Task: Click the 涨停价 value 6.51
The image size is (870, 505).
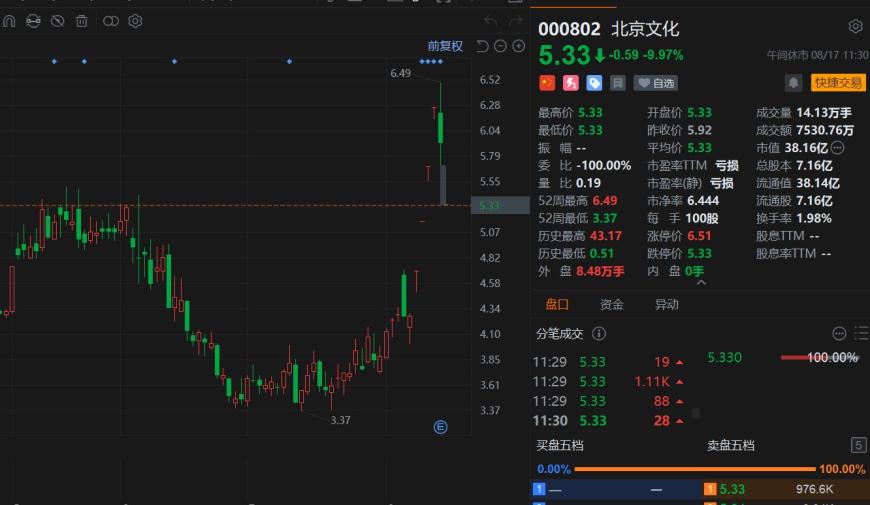Action: click(699, 236)
